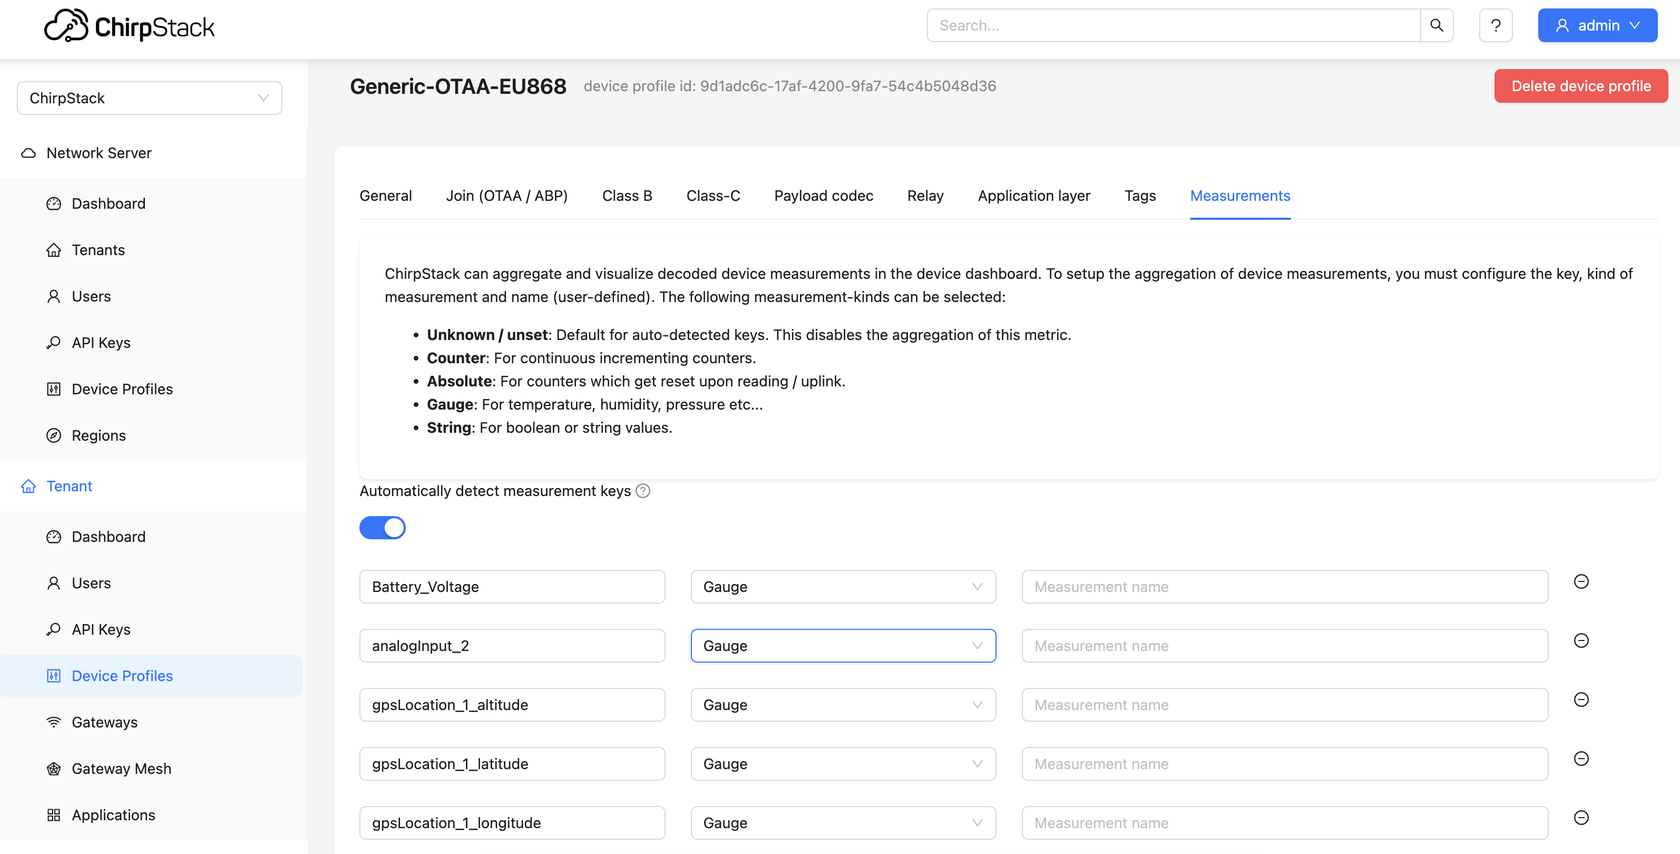Viewport: 1680px width, 854px height.
Task: Click the ChirpStack logo
Action: [x=130, y=27]
